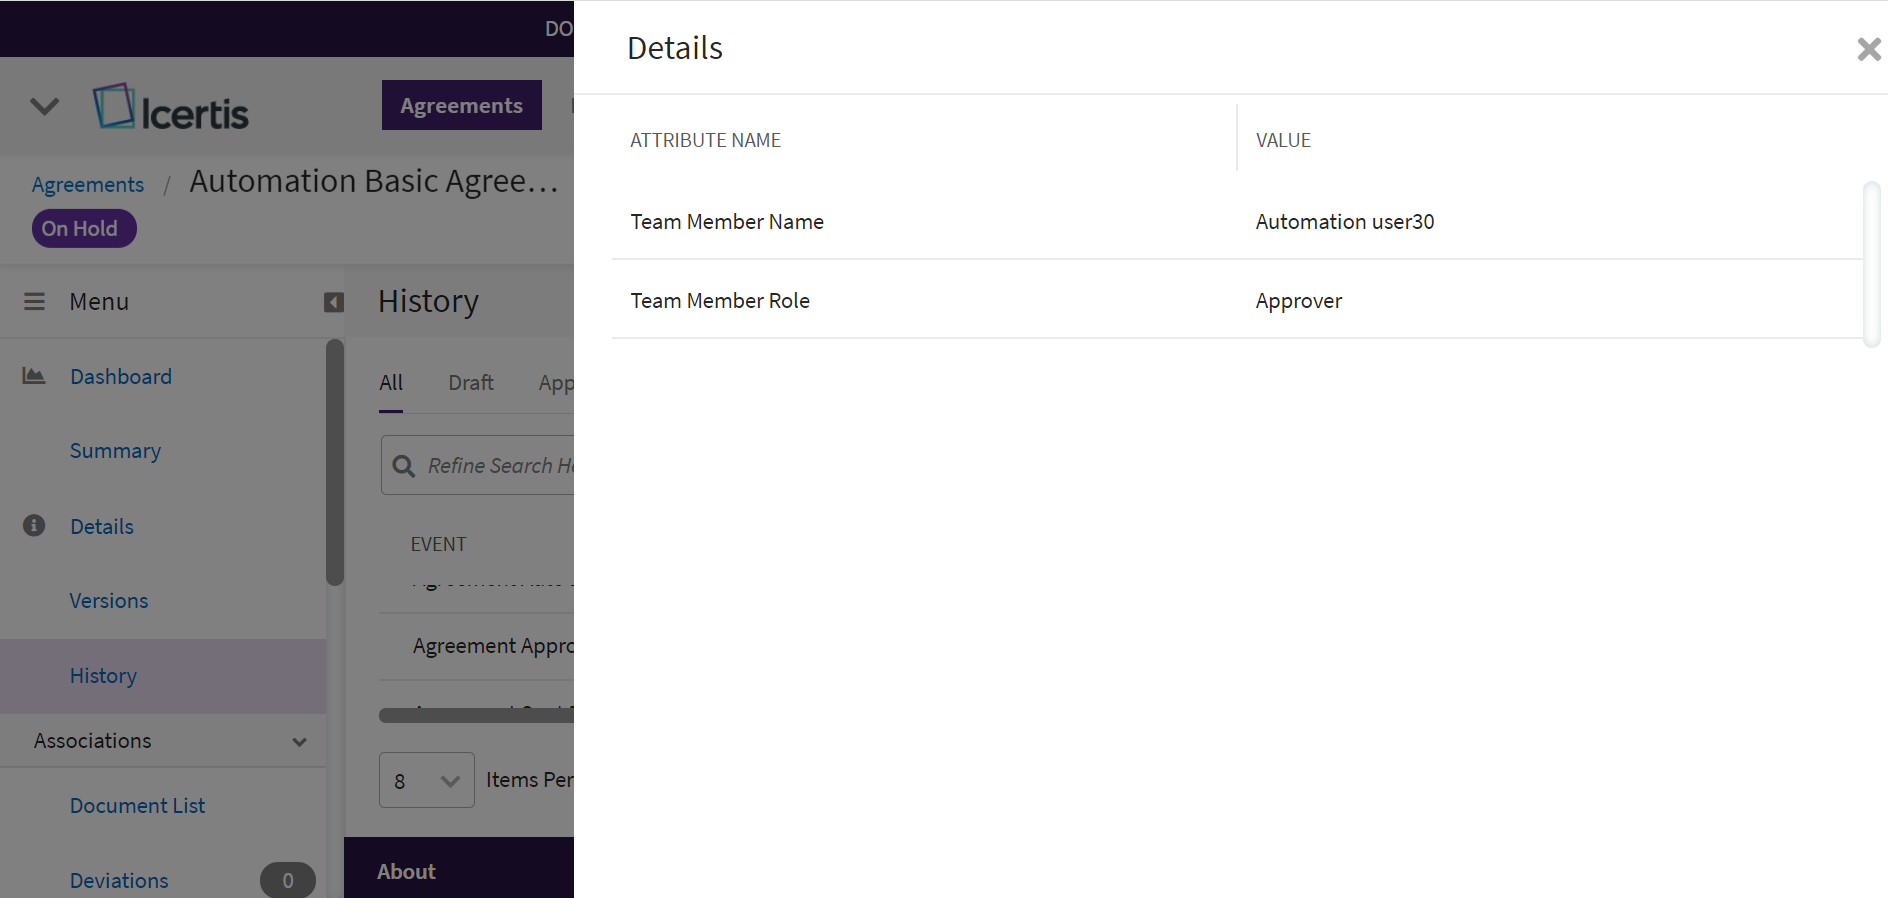The width and height of the screenshot is (1888, 898).
Task: Click the search magnifier icon in History
Action: [x=404, y=466]
